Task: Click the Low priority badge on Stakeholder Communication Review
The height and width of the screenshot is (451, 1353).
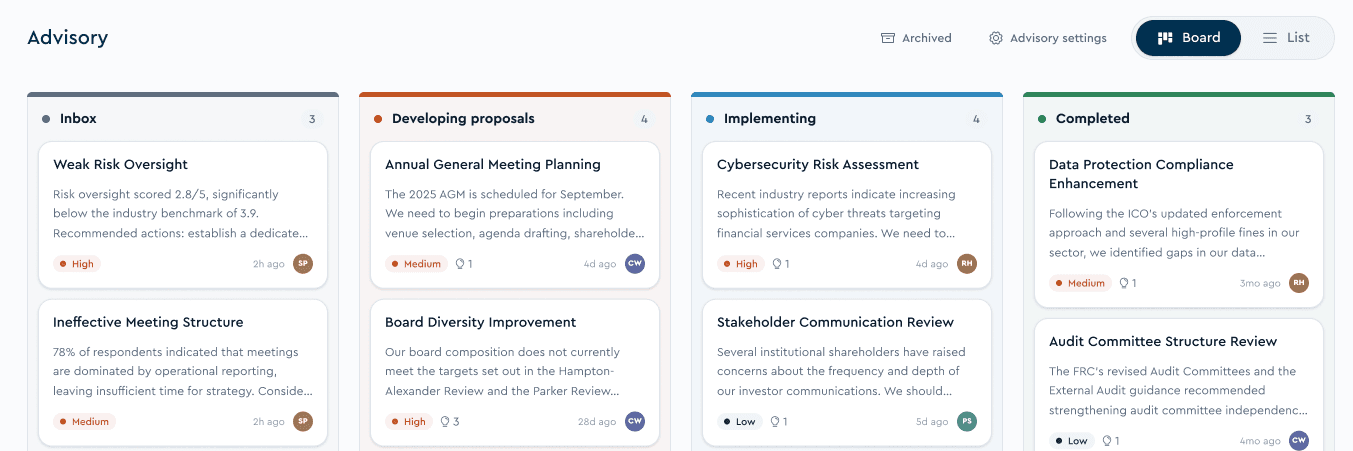Action: [740, 422]
